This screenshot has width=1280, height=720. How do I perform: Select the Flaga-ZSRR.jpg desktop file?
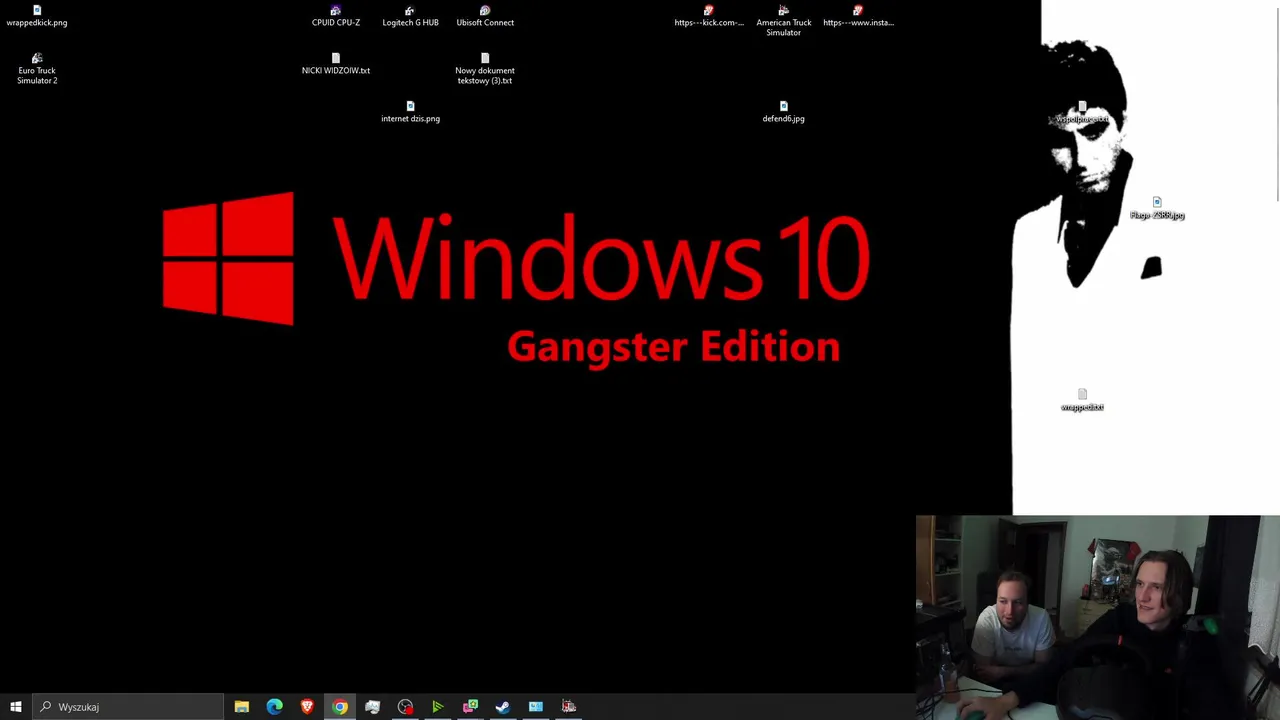(1157, 208)
